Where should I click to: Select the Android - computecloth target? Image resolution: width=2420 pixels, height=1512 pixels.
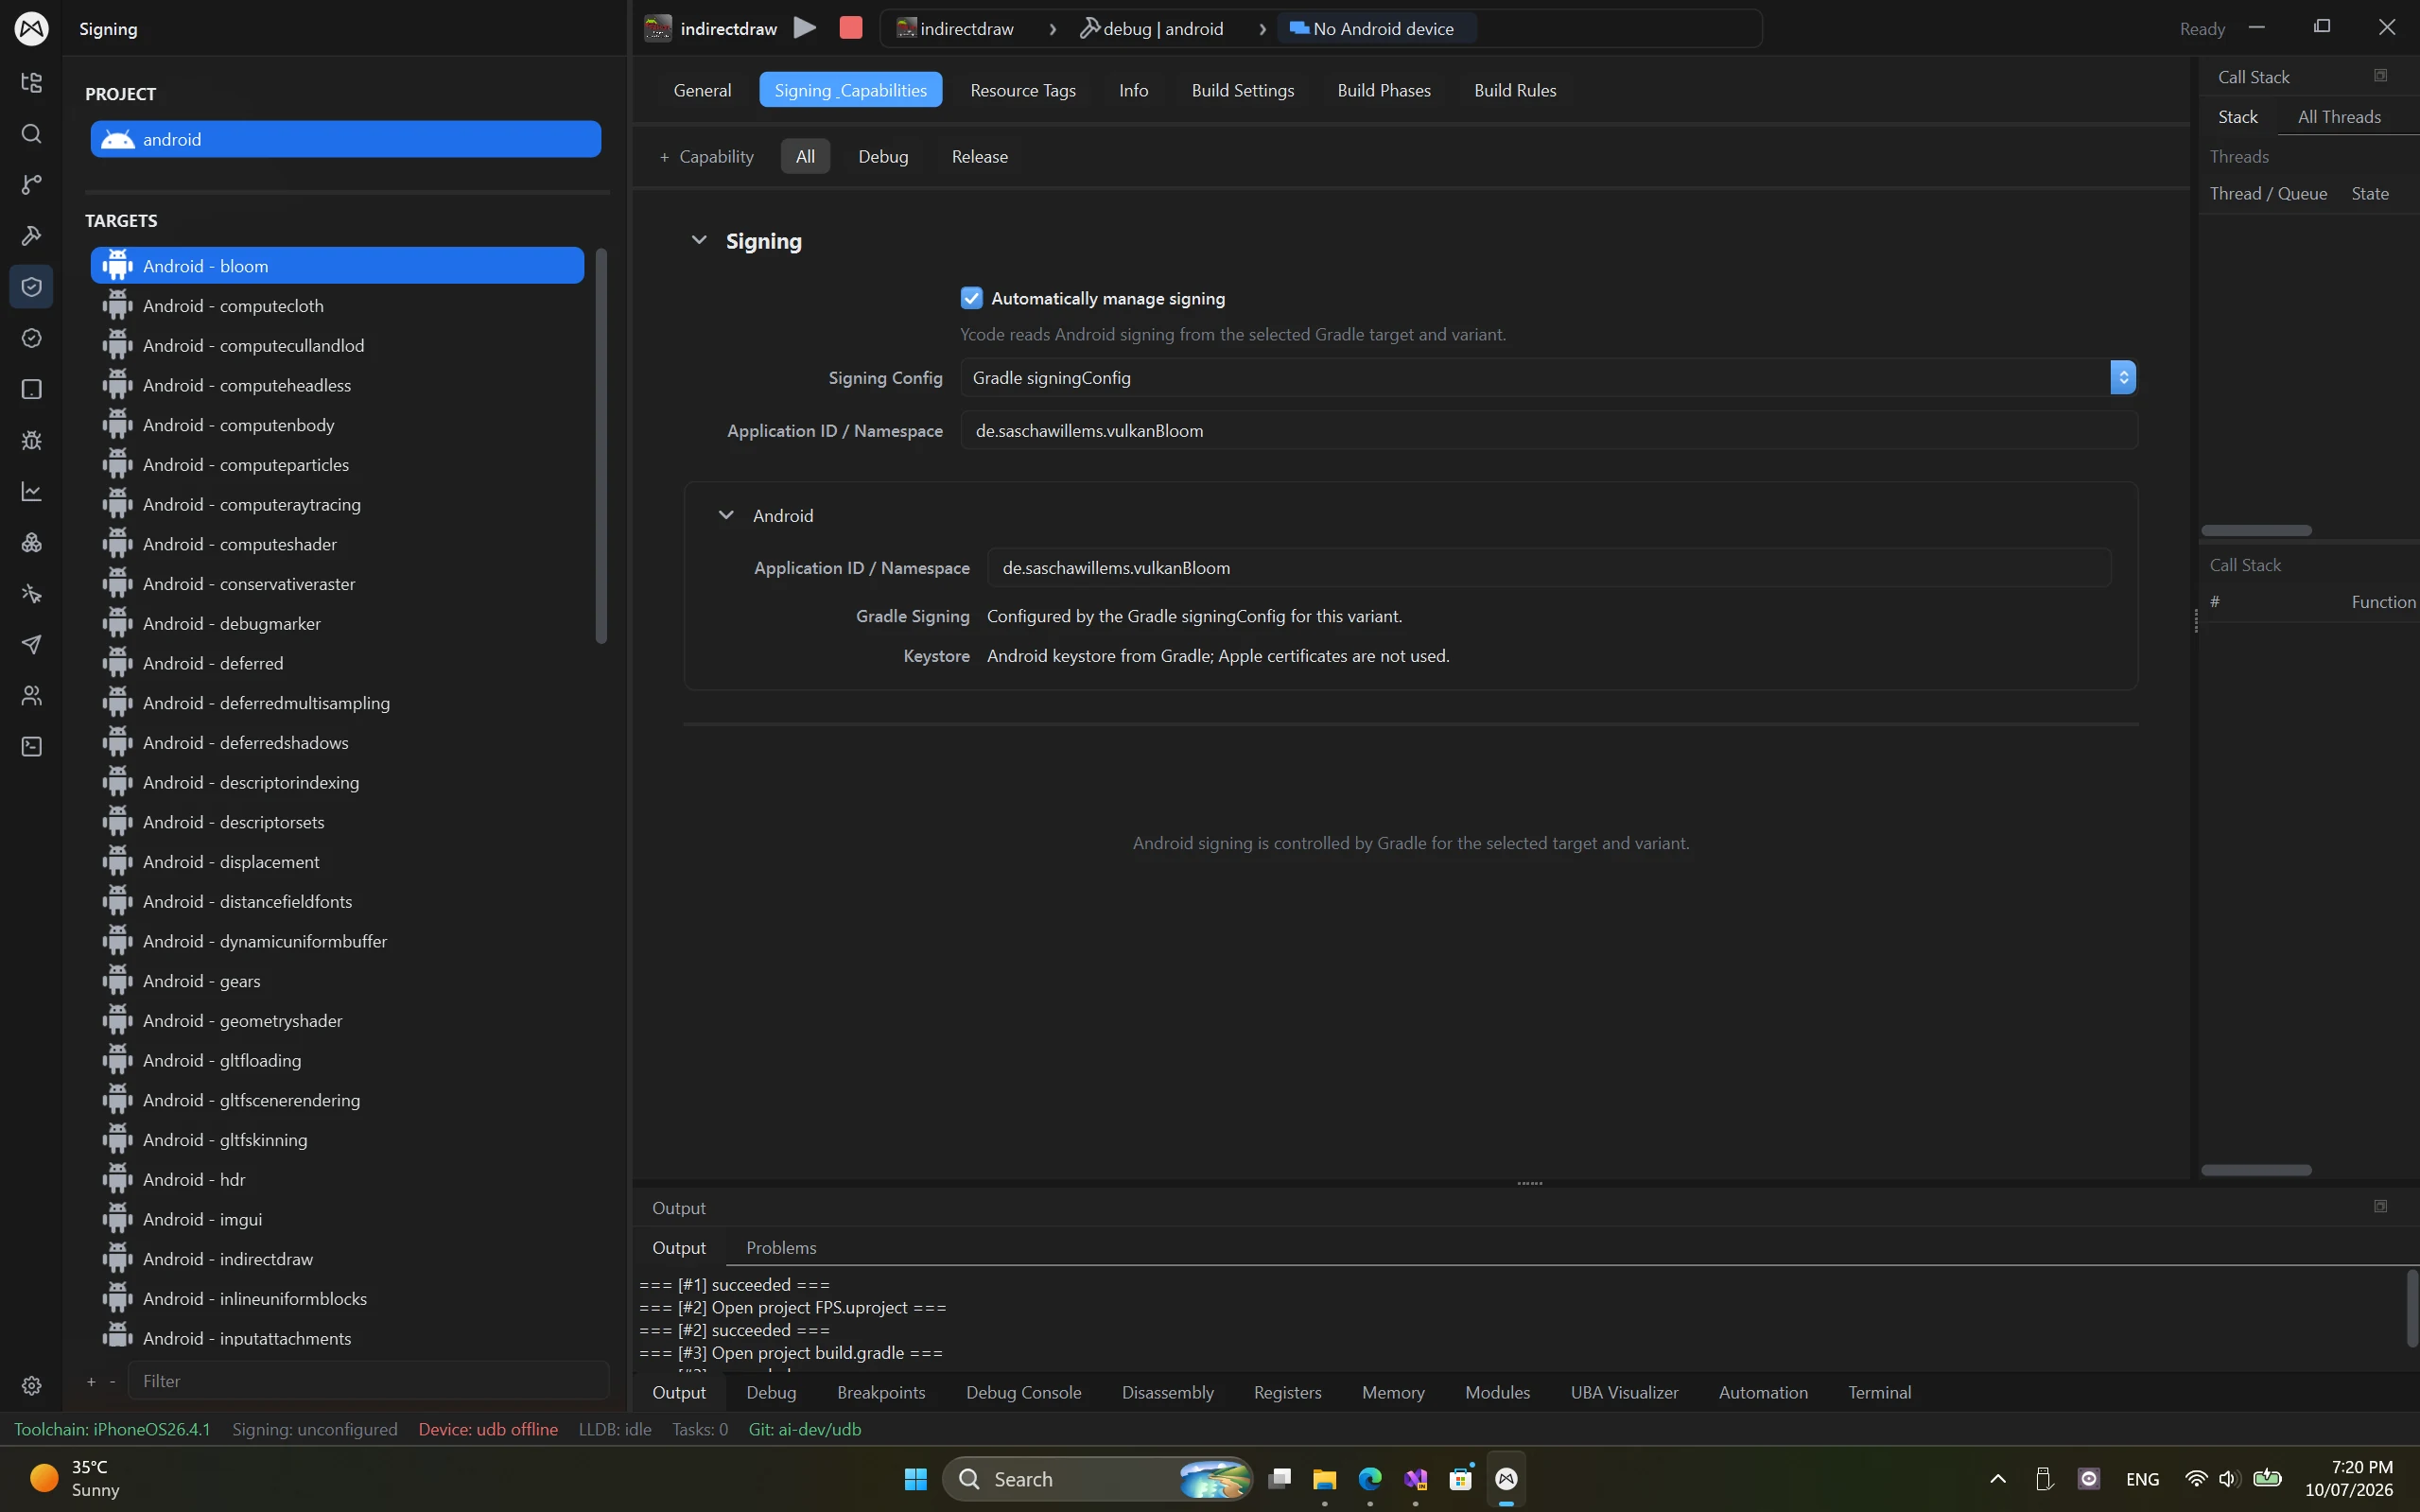coord(337,306)
